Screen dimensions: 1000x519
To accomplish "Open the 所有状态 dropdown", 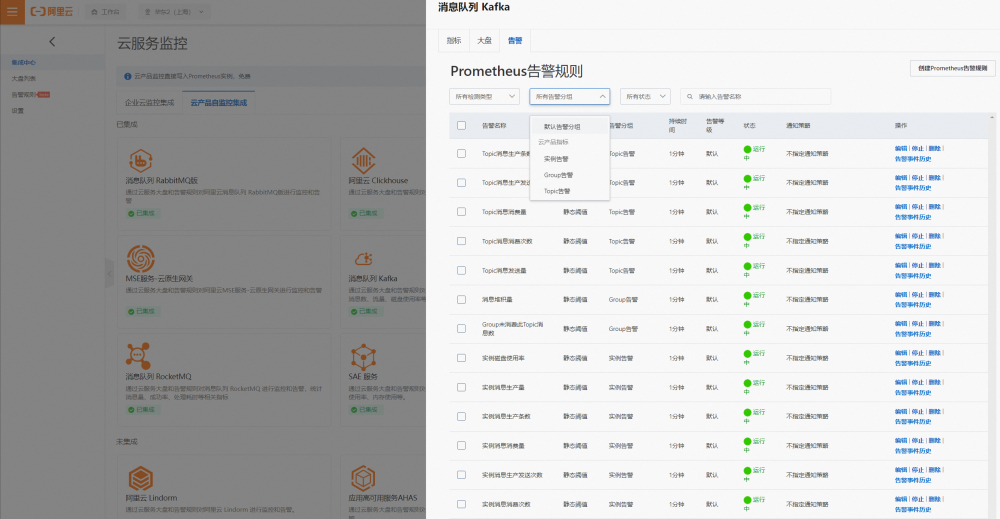I will pos(645,96).
